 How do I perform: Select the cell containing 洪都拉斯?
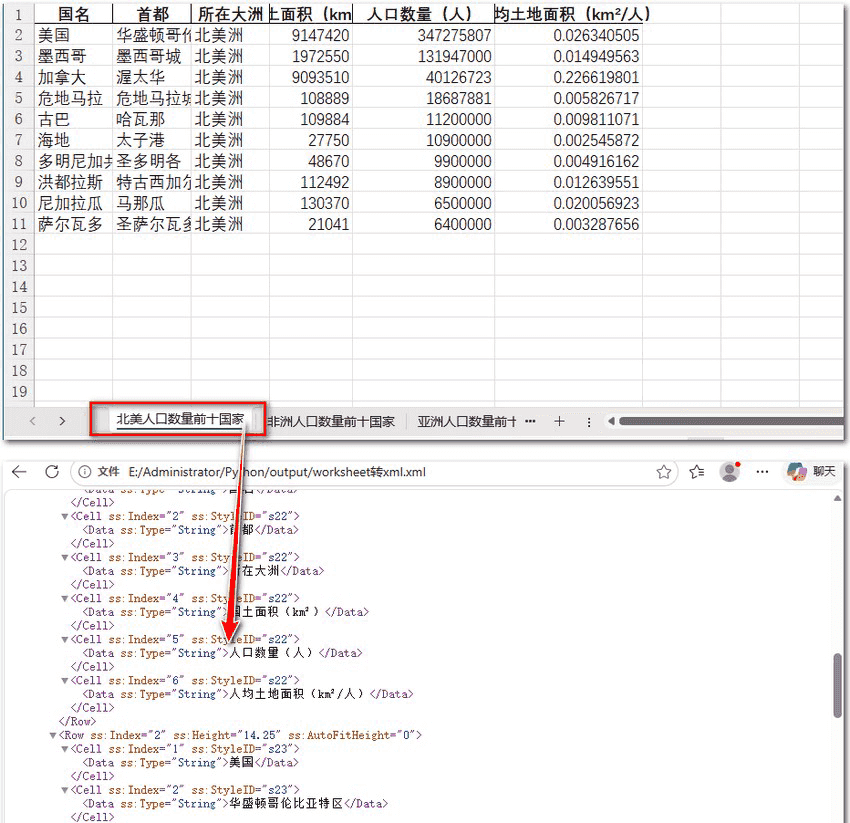(x=73, y=182)
